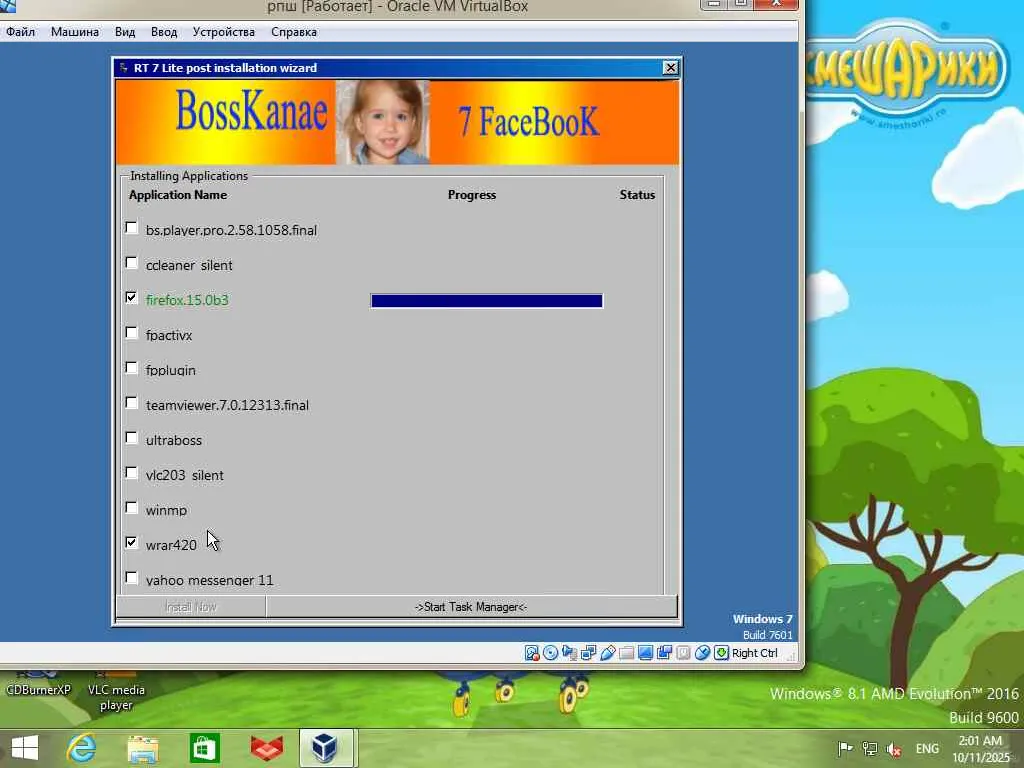Open File Explorer from the taskbar
Viewport: 1024px width, 768px height.
[143, 748]
